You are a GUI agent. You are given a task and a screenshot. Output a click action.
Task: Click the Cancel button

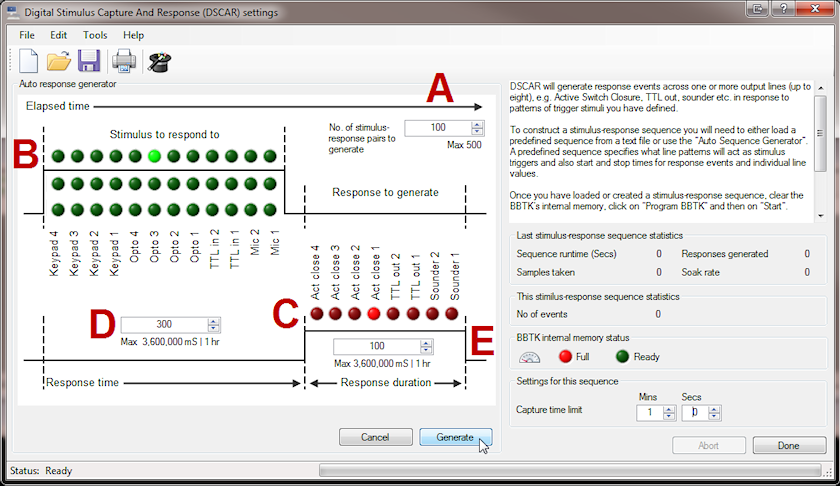tap(375, 437)
